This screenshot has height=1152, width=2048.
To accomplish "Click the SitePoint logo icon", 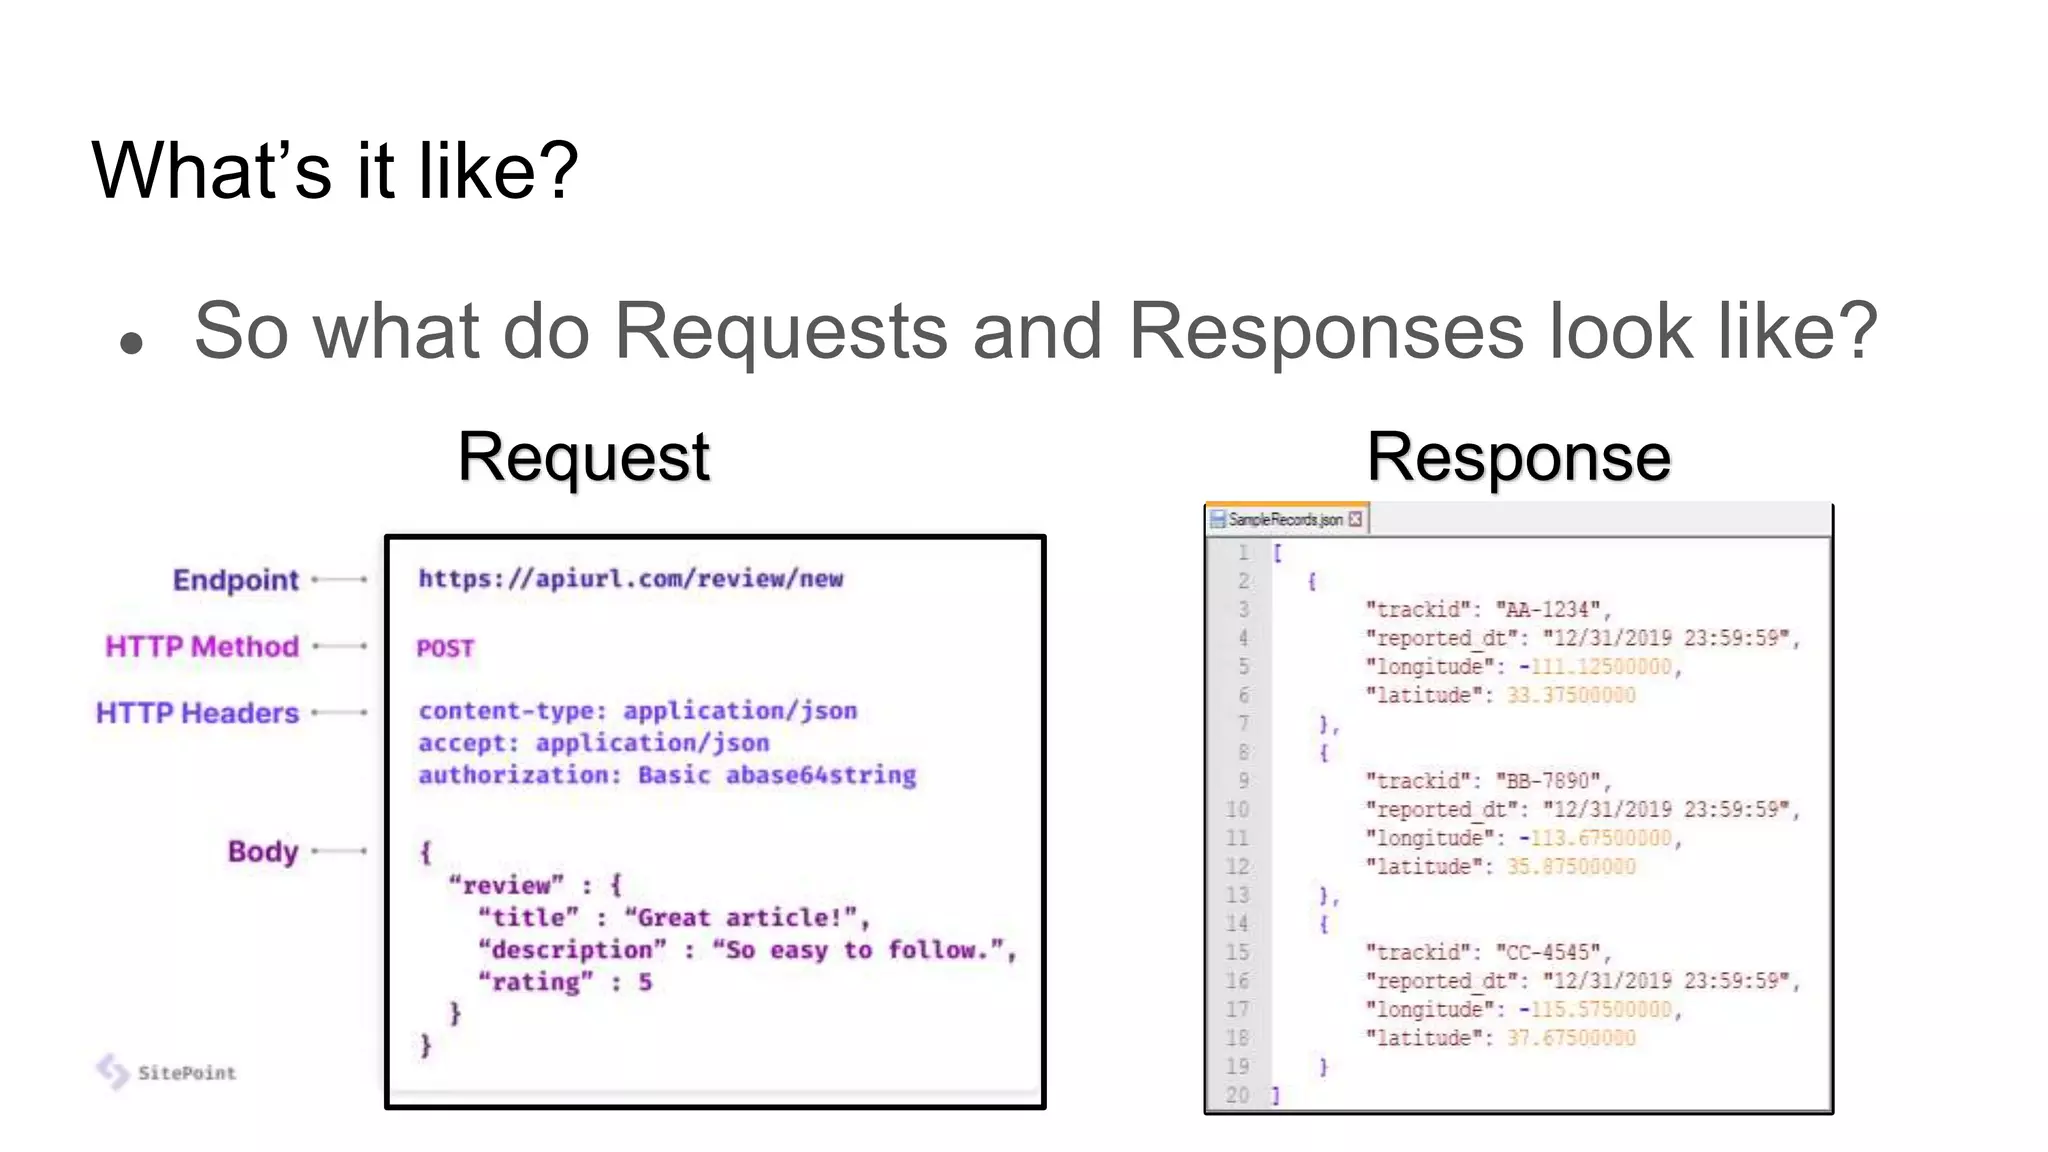I will (x=113, y=1071).
